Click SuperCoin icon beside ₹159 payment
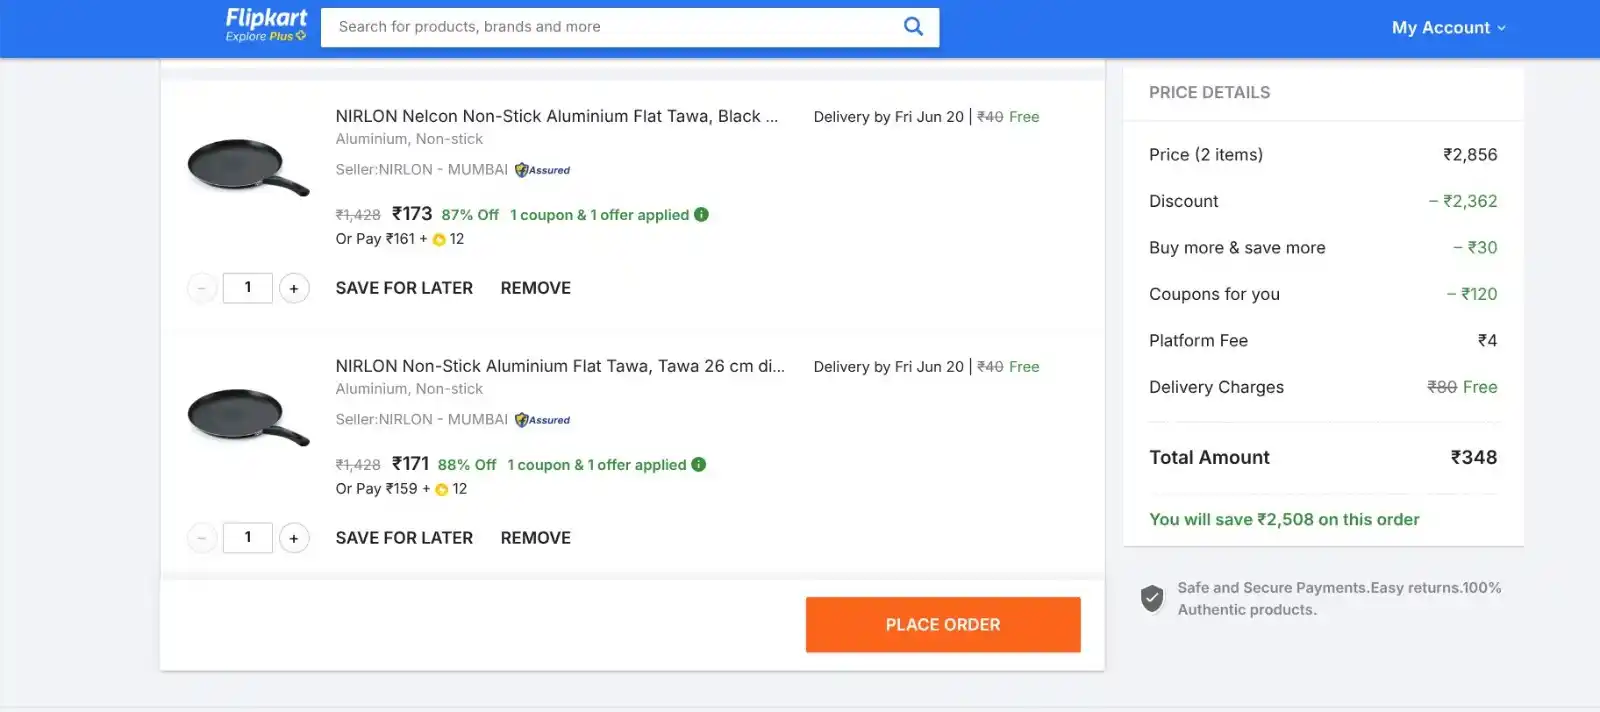Viewport: 1600px width, 712px height. (442, 490)
